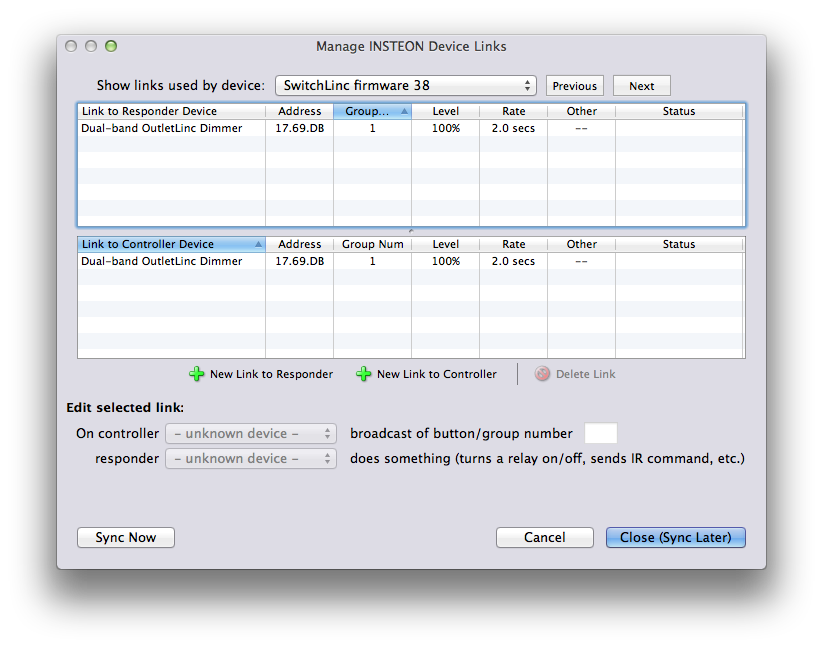
Task: Click the red Delete Link icon
Action: click(542, 374)
